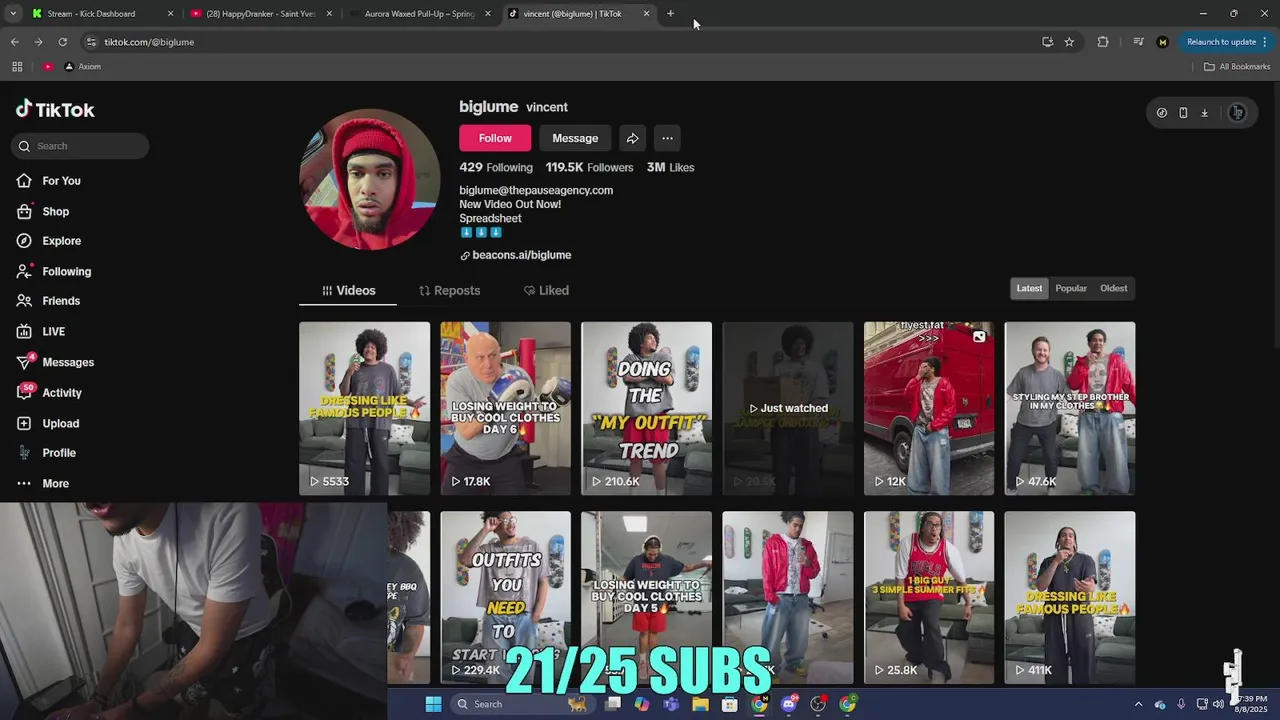1280x720 pixels.
Task: Play the Losing Weight Day 6 video
Action: click(505, 408)
